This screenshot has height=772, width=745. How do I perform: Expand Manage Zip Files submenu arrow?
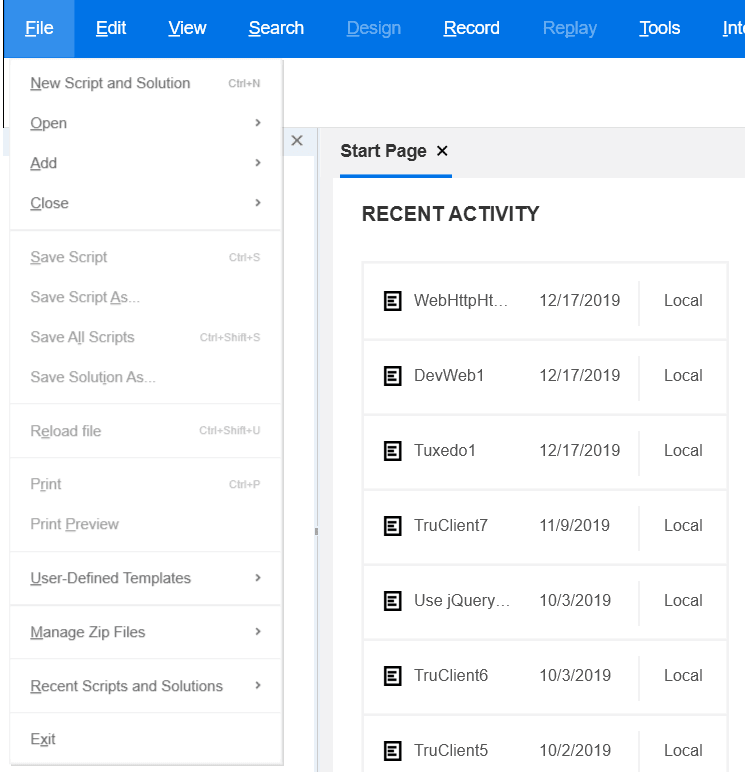258,631
